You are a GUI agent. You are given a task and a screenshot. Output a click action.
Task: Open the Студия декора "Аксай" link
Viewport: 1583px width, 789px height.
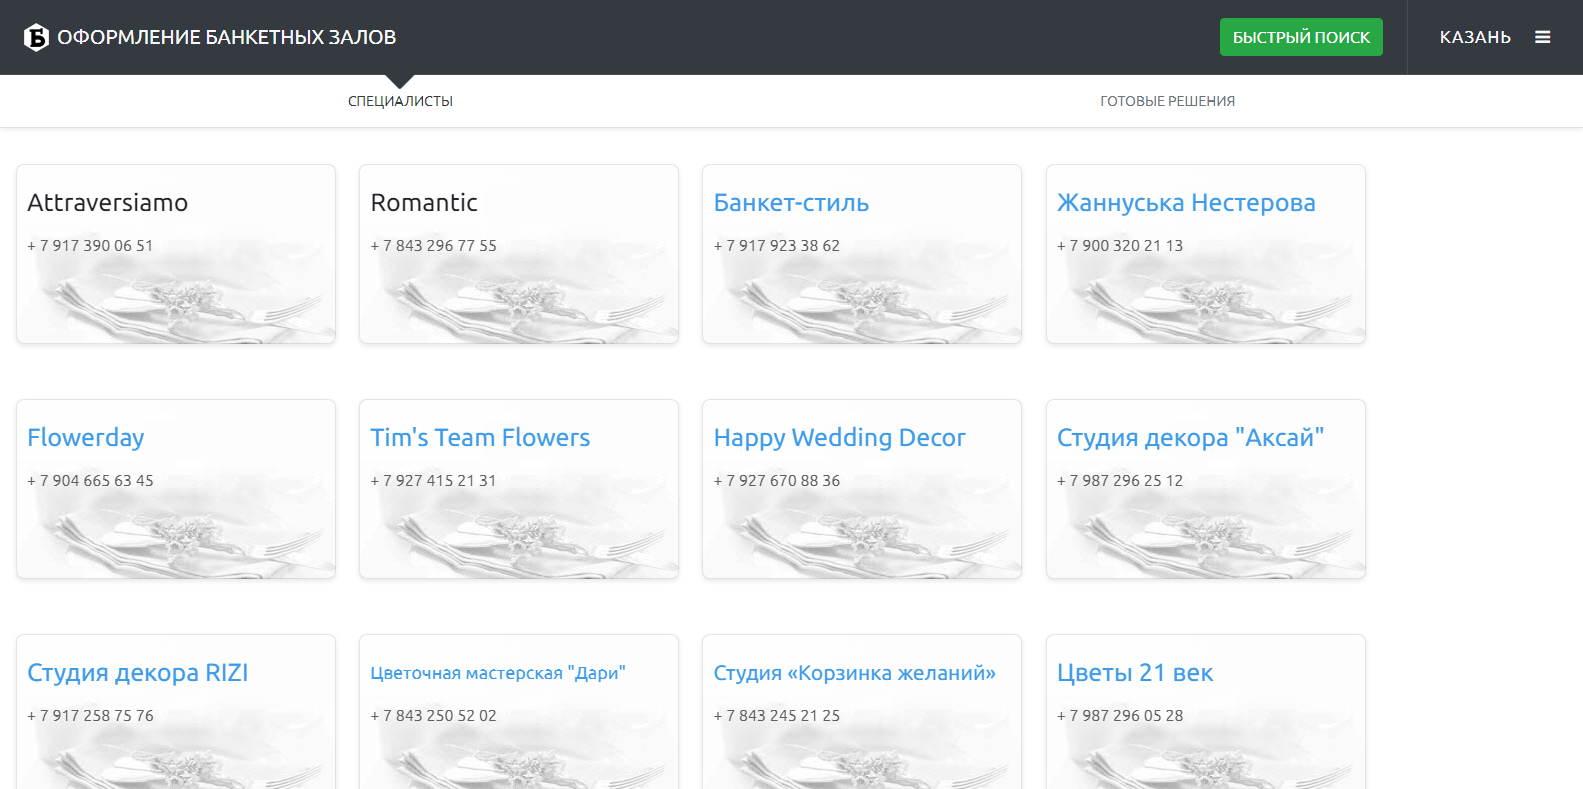1190,438
